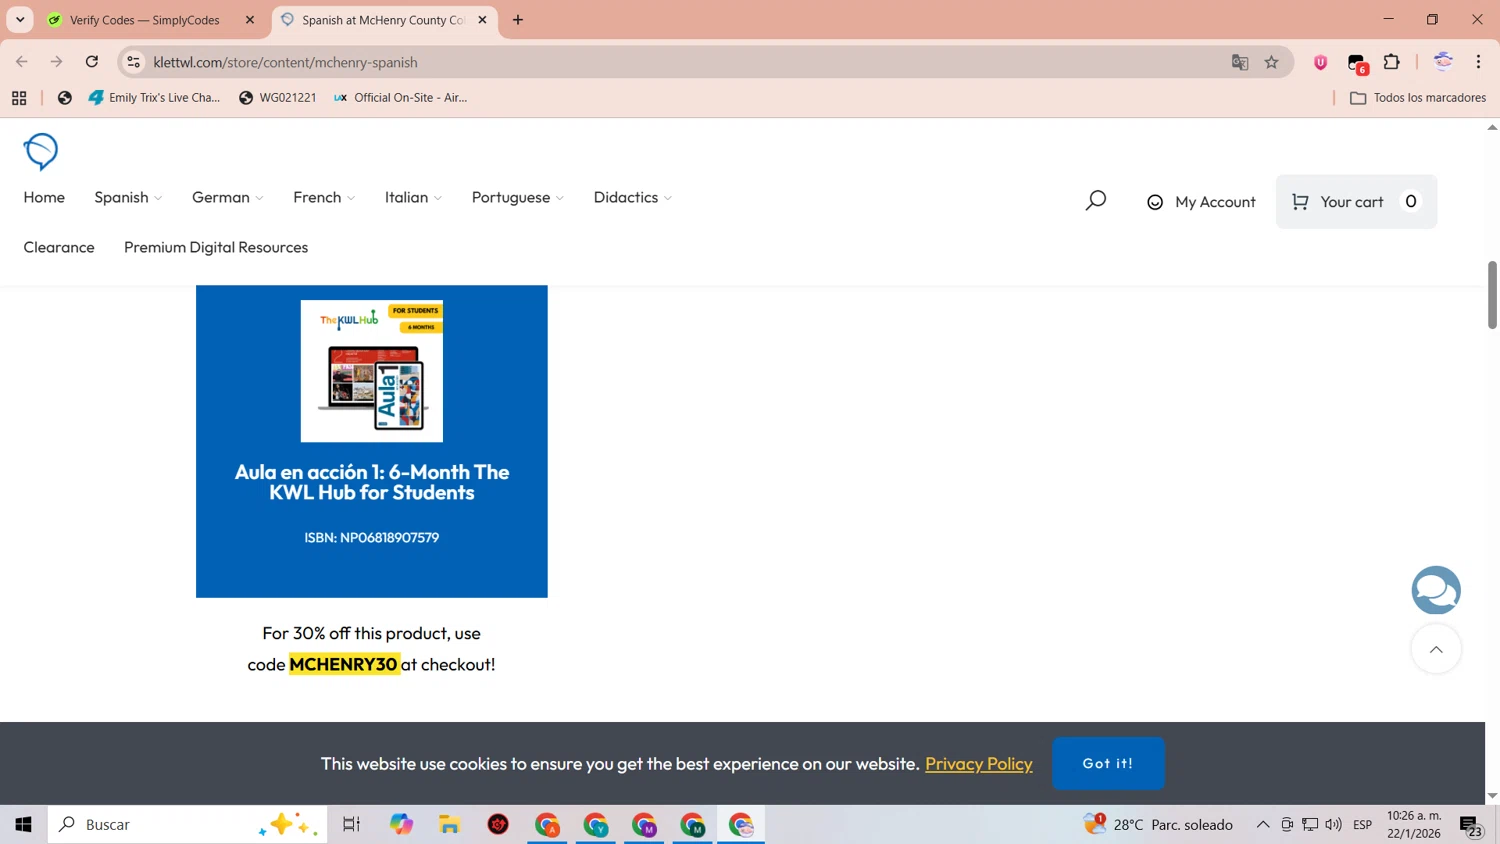
Task: Click the Aula en acción product thumbnail
Action: click(372, 371)
